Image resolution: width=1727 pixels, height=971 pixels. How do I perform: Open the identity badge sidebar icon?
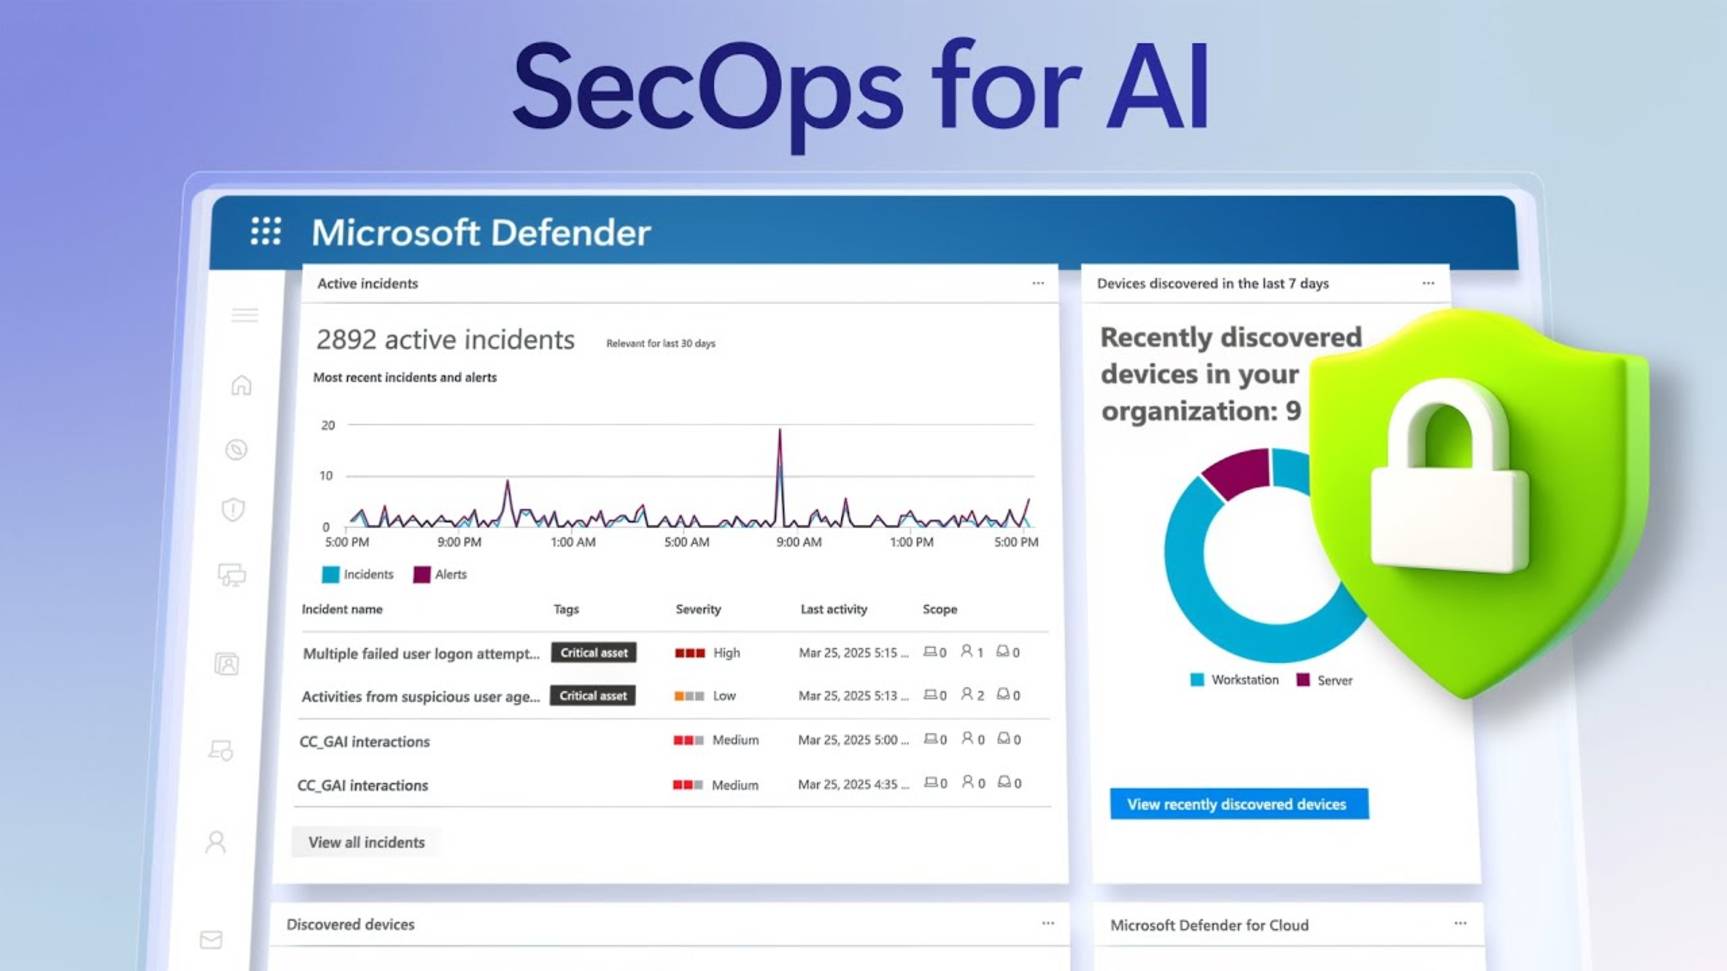click(227, 664)
